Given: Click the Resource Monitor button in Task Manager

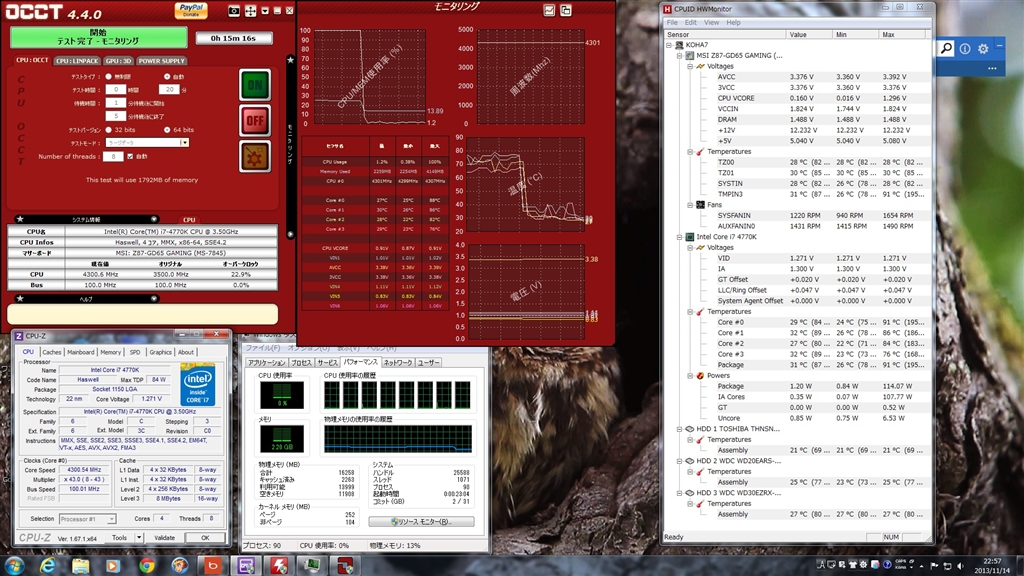Looking at the screenshot, I should (x=420, y=521).
